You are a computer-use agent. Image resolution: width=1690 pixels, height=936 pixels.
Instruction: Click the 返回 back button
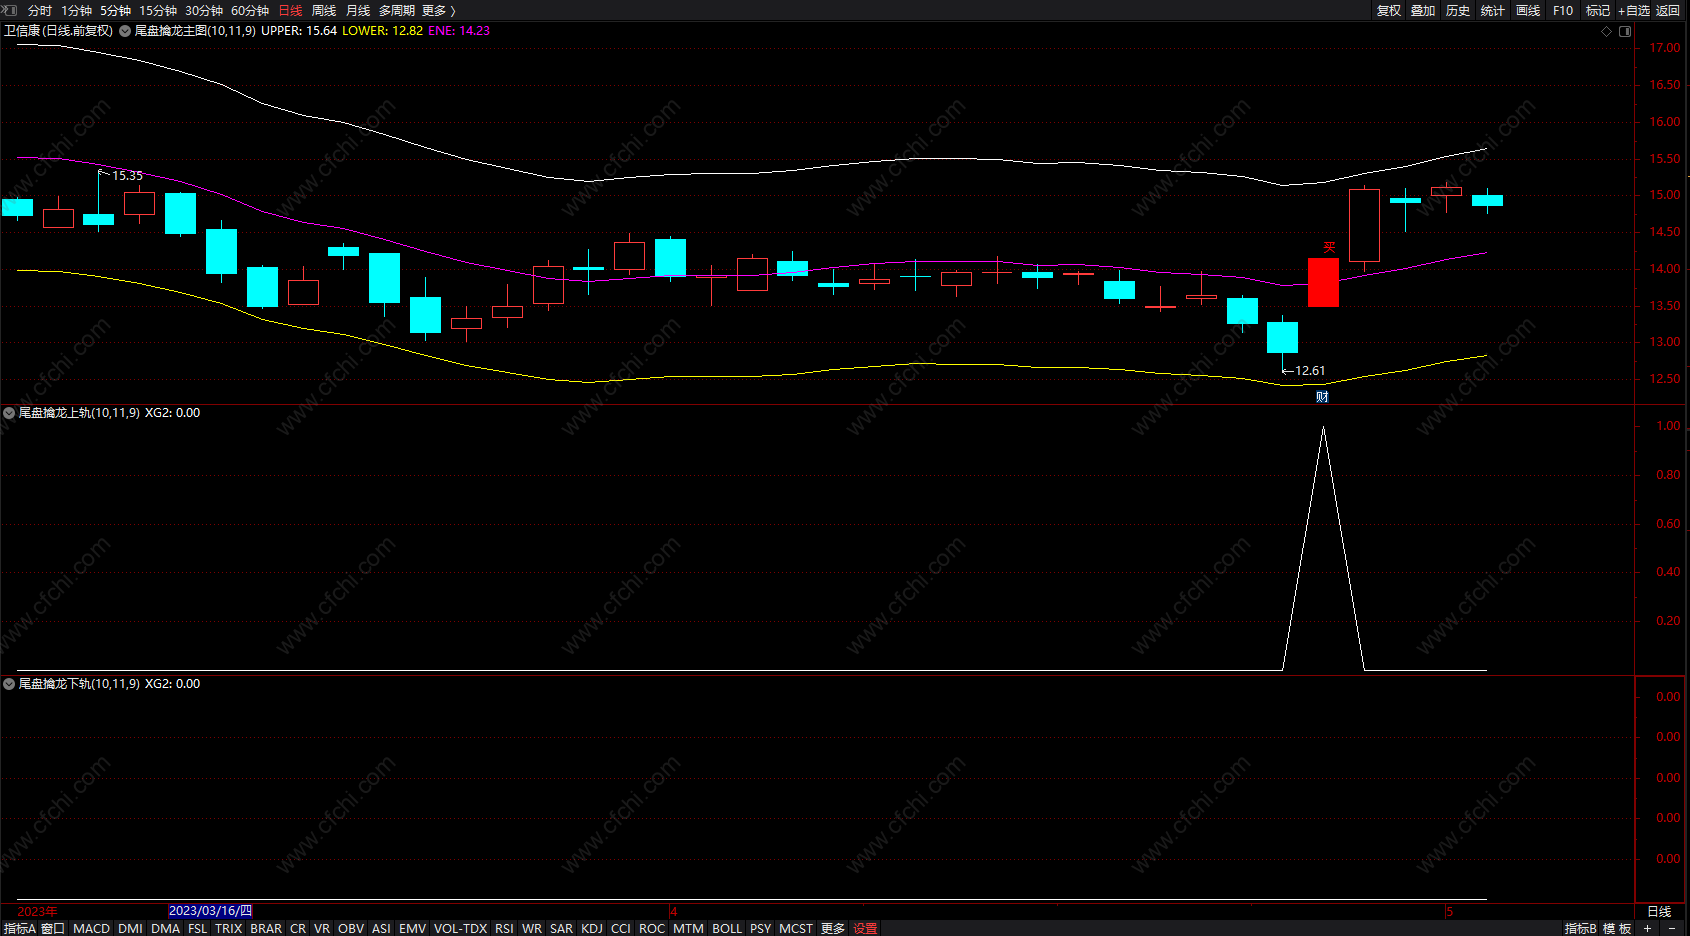coord(1668,11)
